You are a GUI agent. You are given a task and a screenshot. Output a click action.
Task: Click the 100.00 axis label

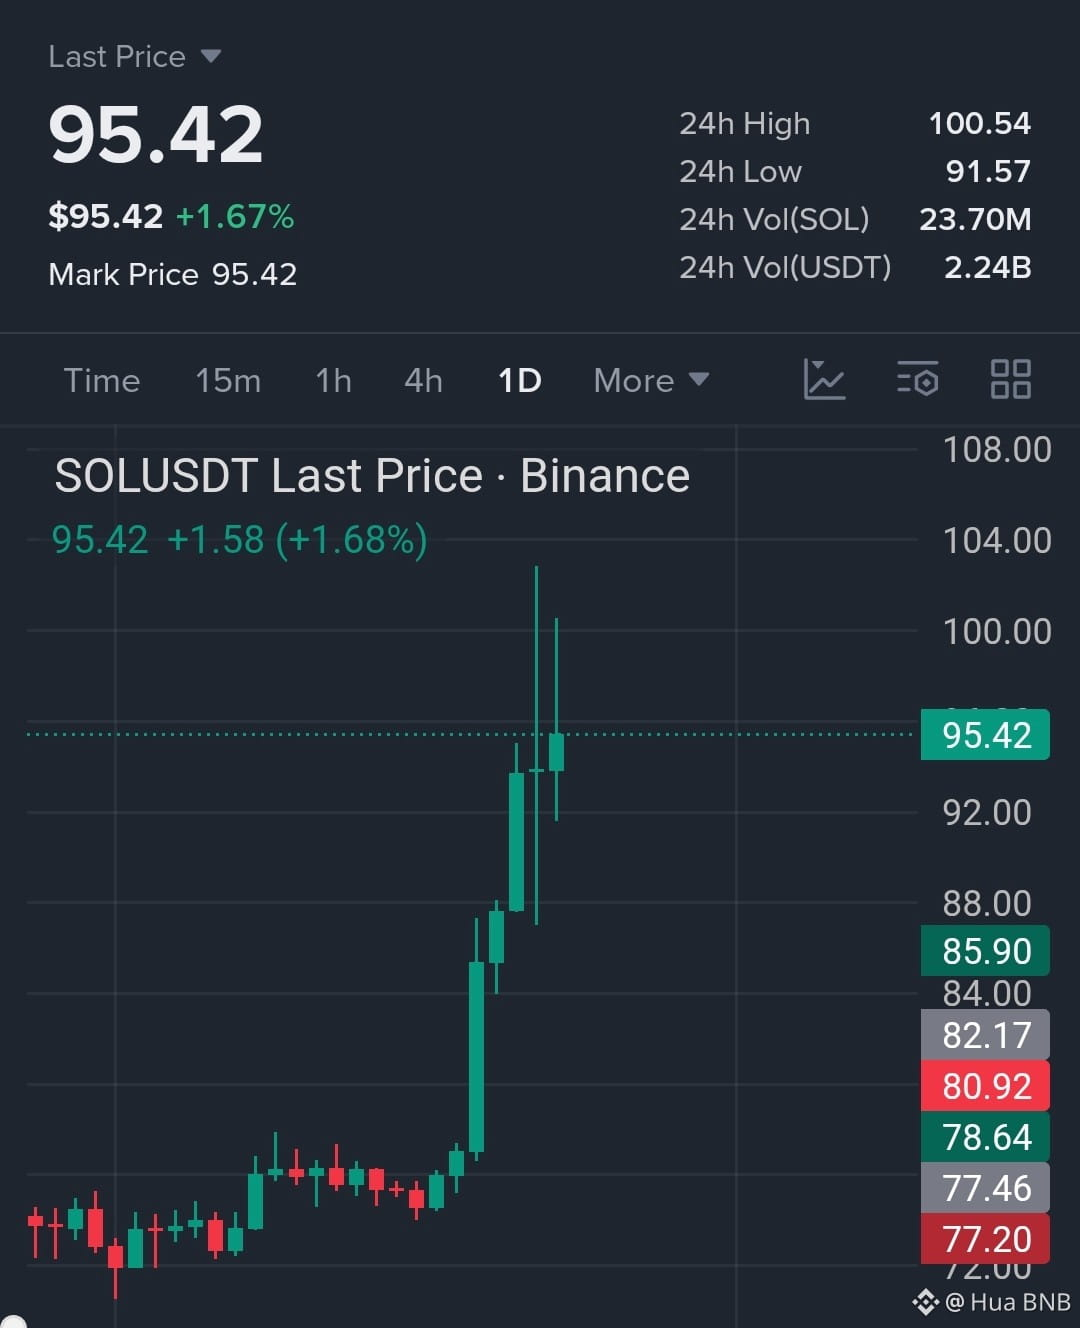click(x=997, y=631)
